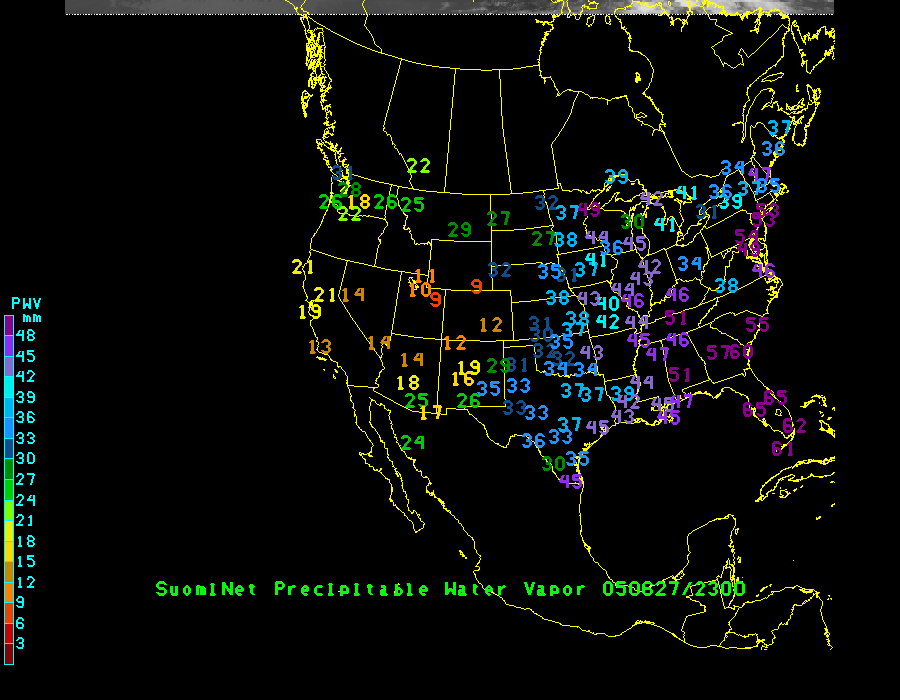Viewport: 900px width, 700px height.
Task: Click the yellow 18 reading in Arizona
Action: [x=407, y=382]
